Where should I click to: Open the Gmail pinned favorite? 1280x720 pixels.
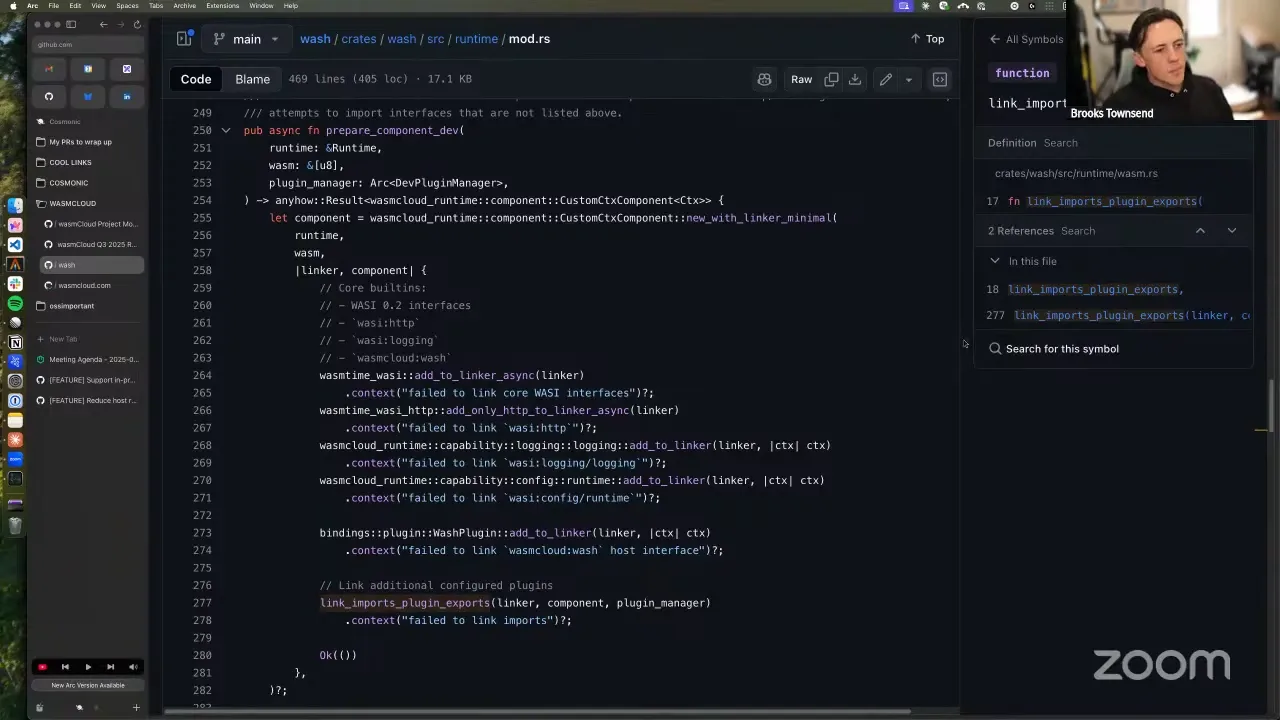[x=49, y=69]
